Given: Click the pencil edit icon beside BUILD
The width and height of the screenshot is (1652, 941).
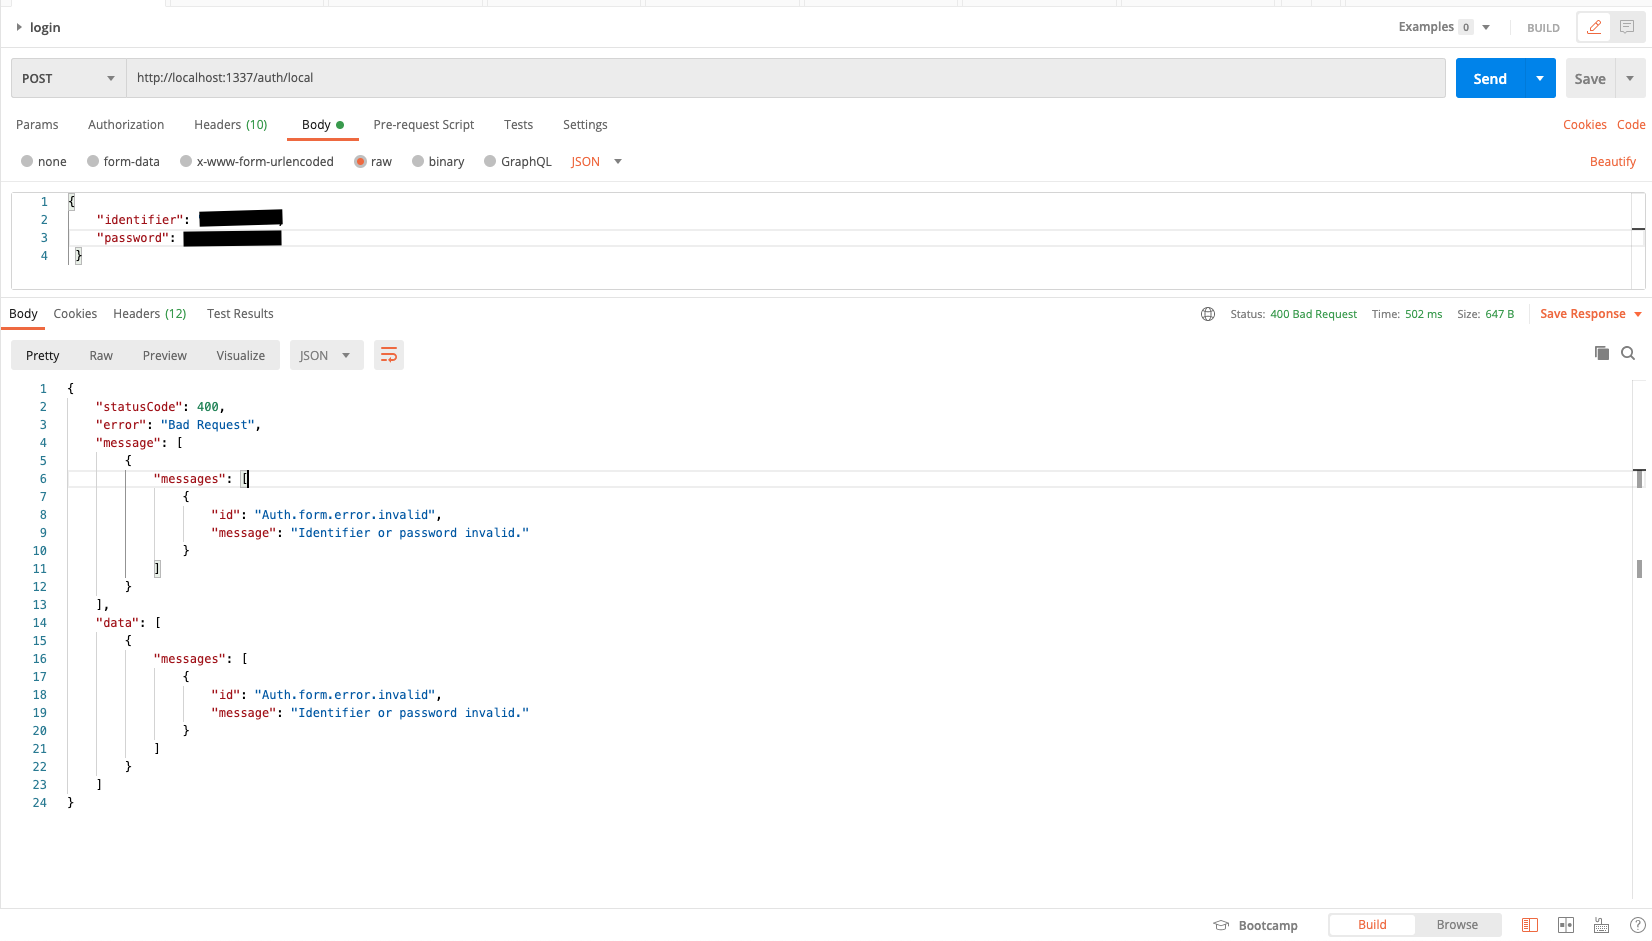Looking at the screenshot, I should coord(1594,27).
